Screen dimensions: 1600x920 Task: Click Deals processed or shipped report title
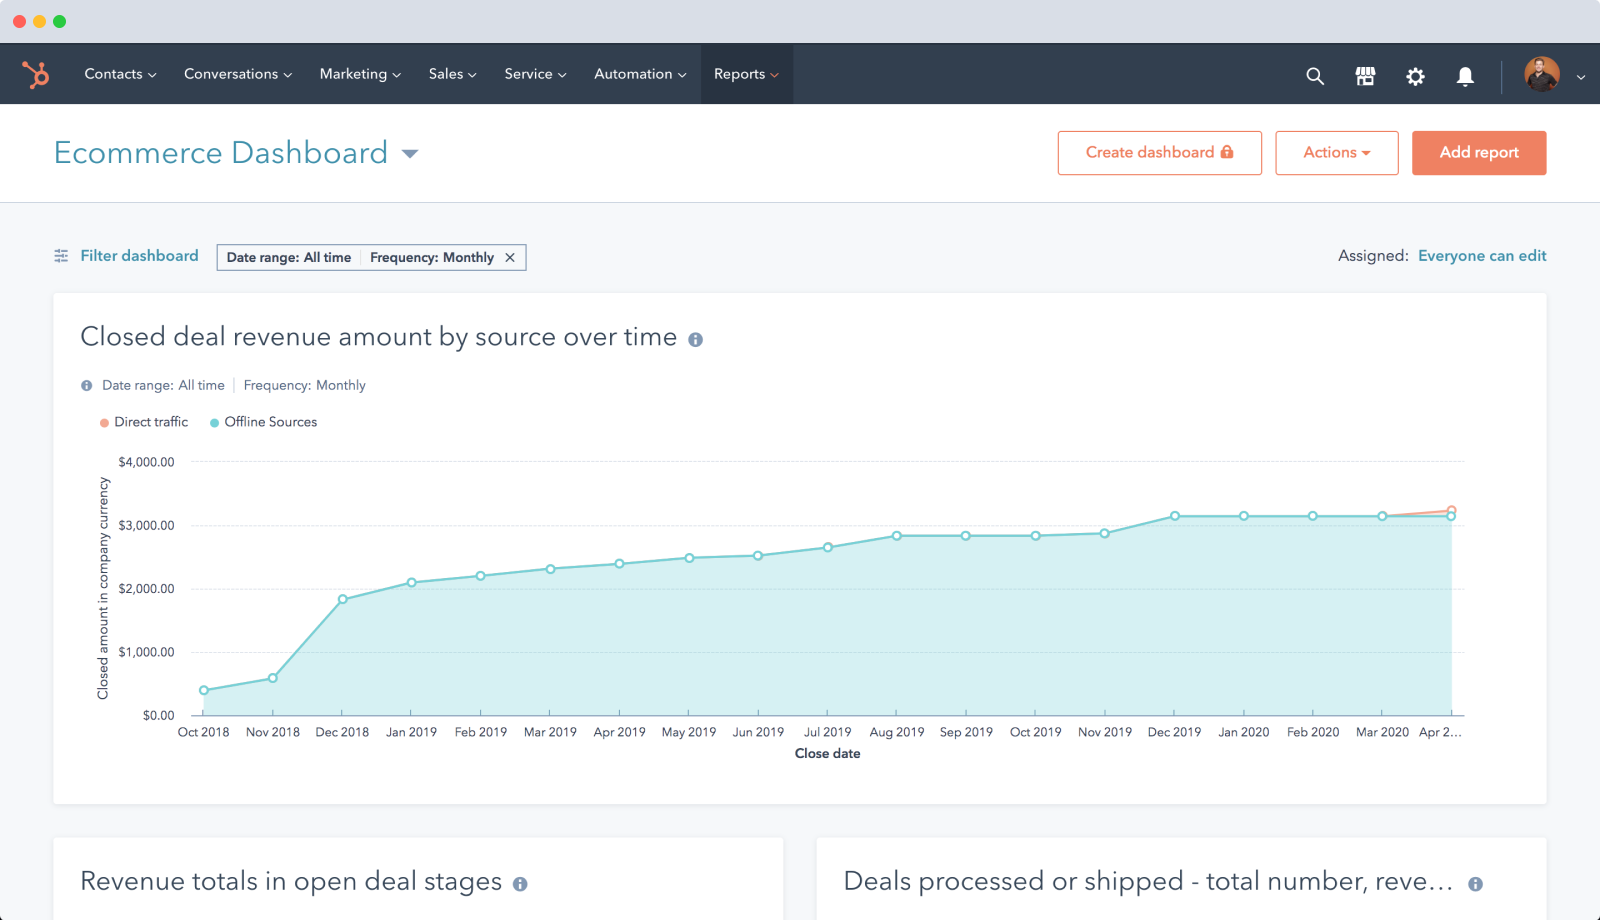(x=1148, y=881)
